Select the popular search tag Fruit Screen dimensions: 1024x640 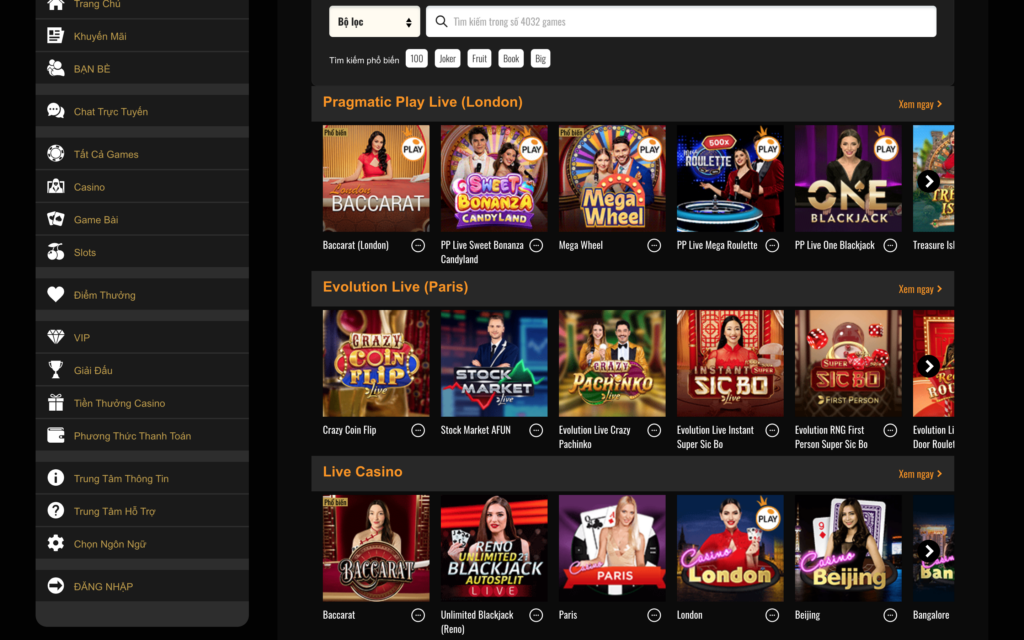pyautogui.click(x=479, y=59)
